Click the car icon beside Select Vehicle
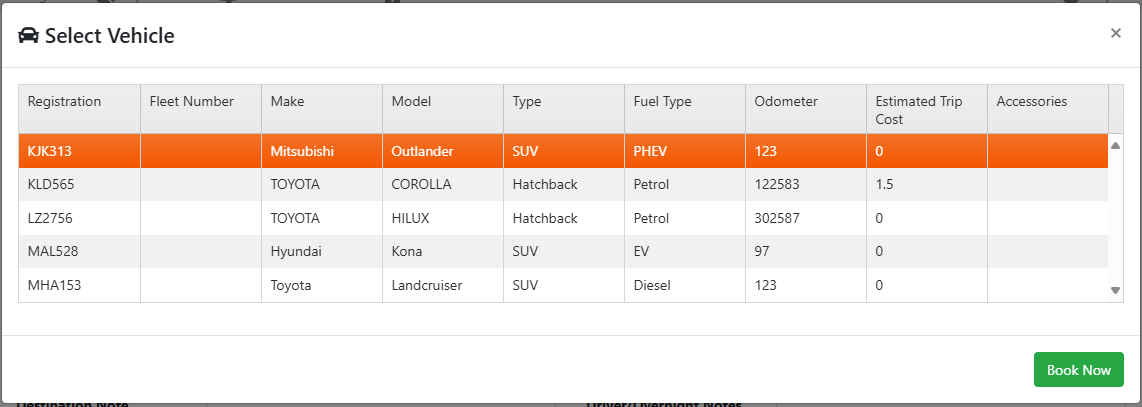 click(28, 35)
